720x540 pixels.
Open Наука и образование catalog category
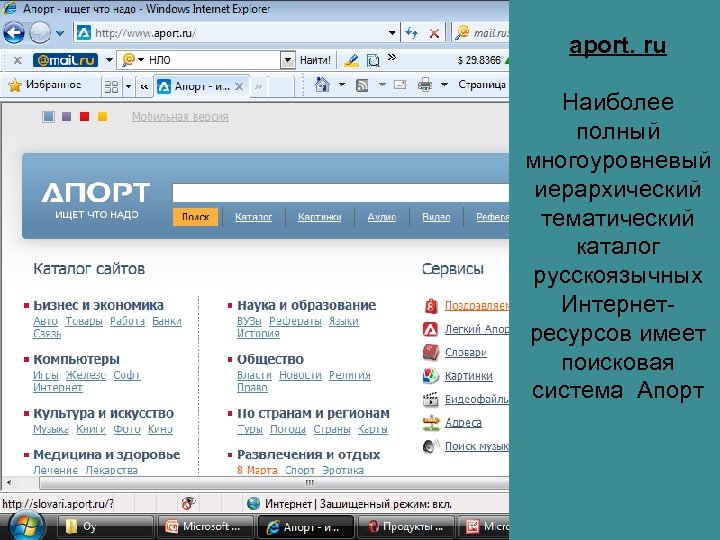307,305
